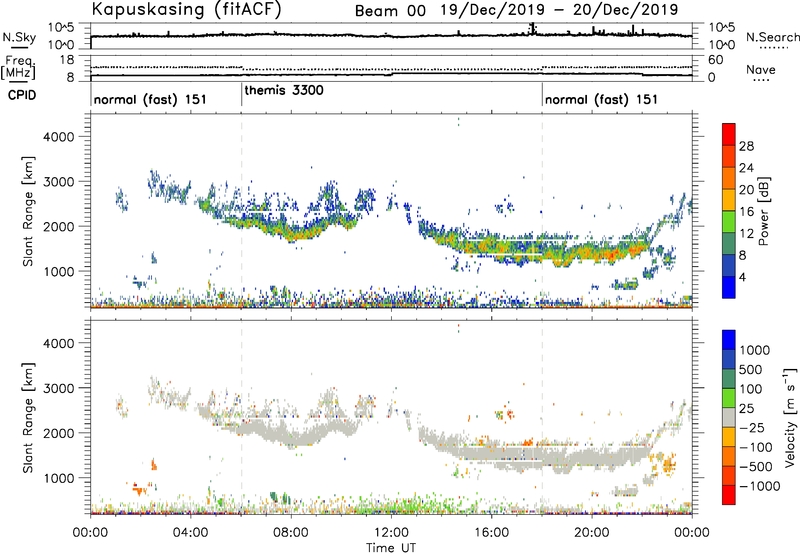Select the 16:00 time axis label
Screen dimensions: 800x554
click(491, 533)
